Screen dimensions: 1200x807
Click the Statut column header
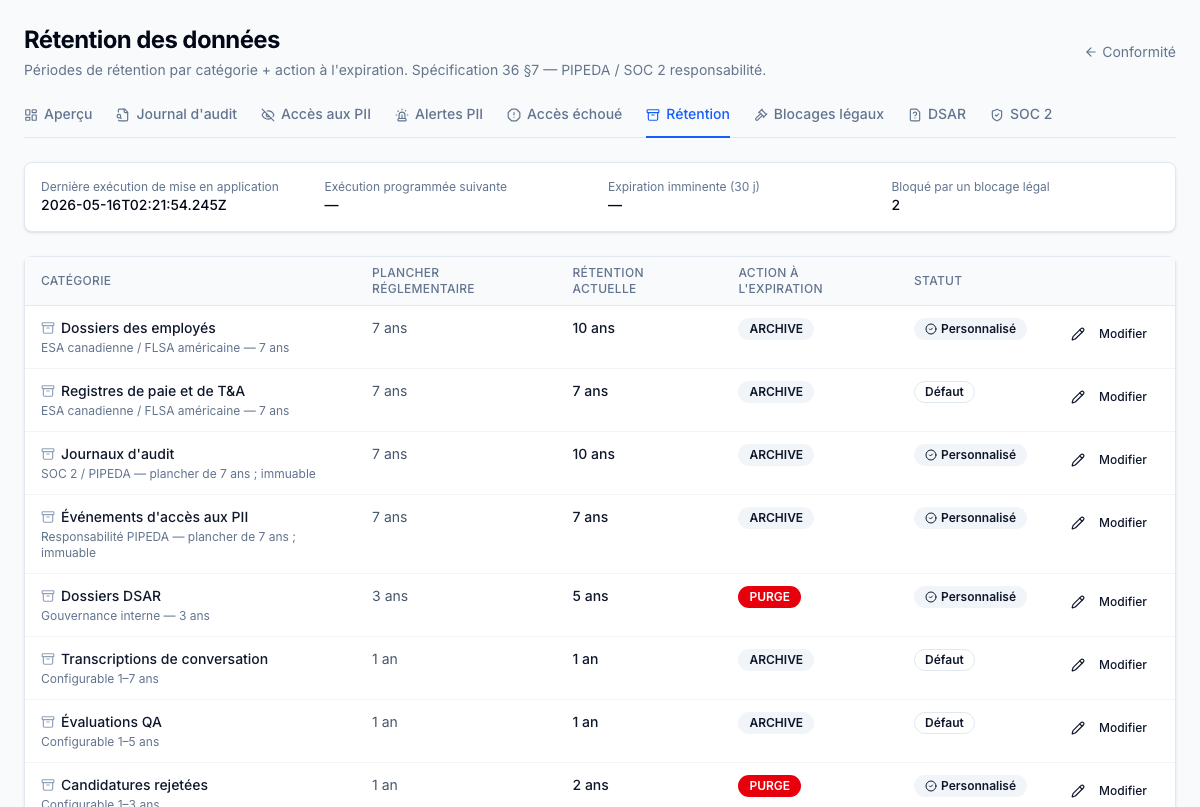938,281
